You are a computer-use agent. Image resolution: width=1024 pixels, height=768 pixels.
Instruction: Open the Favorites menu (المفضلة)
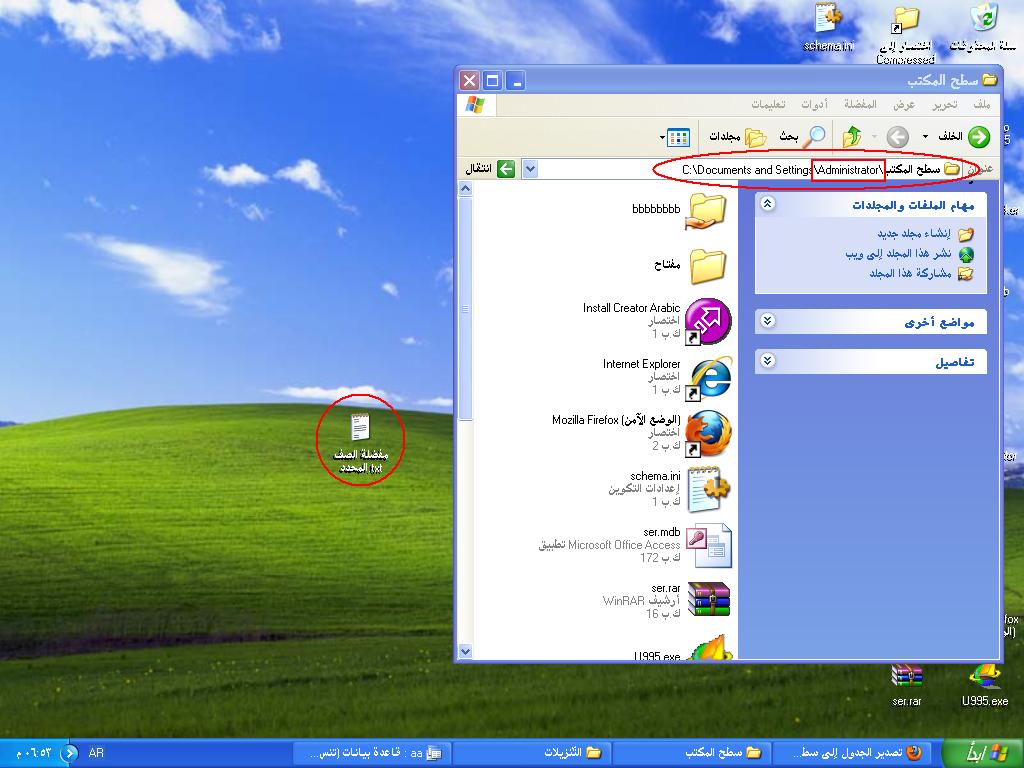pyautogui.click(x=860, y=104)
